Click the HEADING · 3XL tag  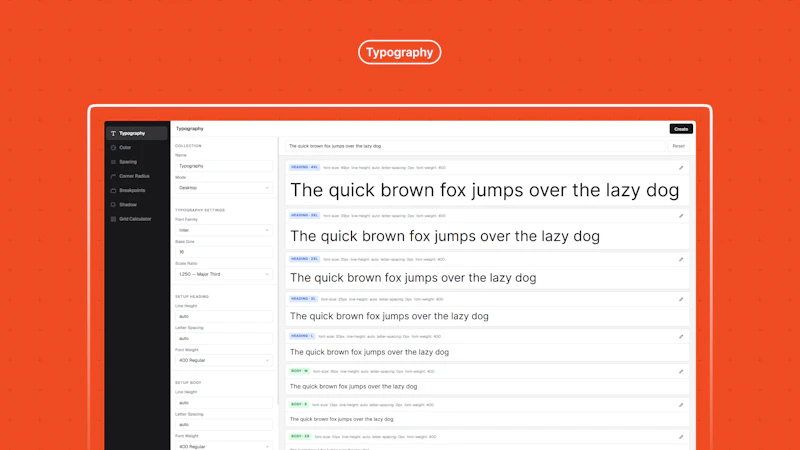coord(305,215)
